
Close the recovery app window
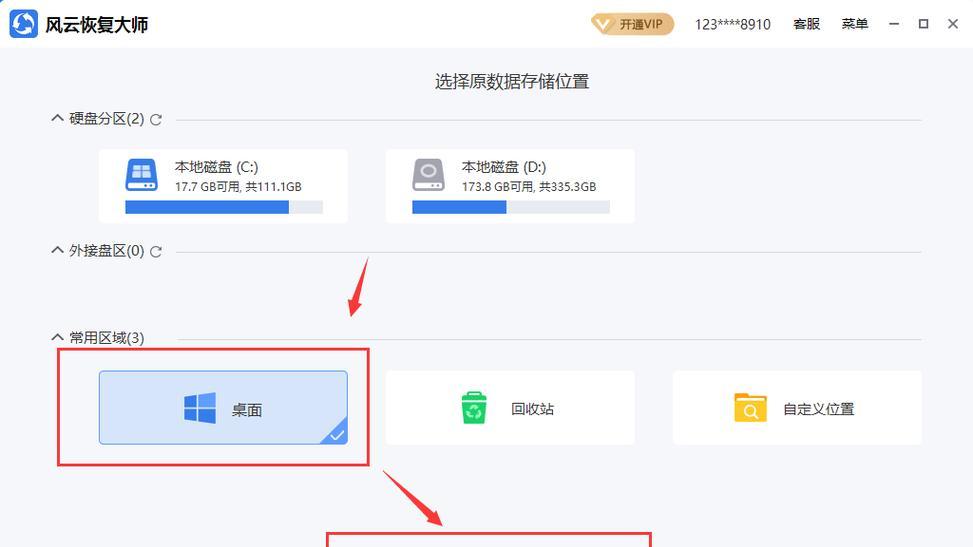(x=953, y=24)
